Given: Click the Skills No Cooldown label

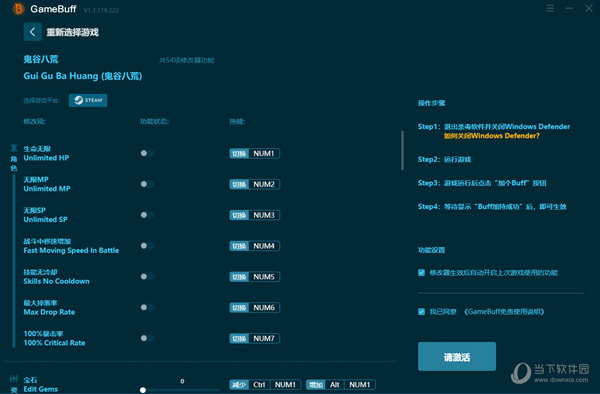Looking at the screenshot, I should (x=57, y=277).
